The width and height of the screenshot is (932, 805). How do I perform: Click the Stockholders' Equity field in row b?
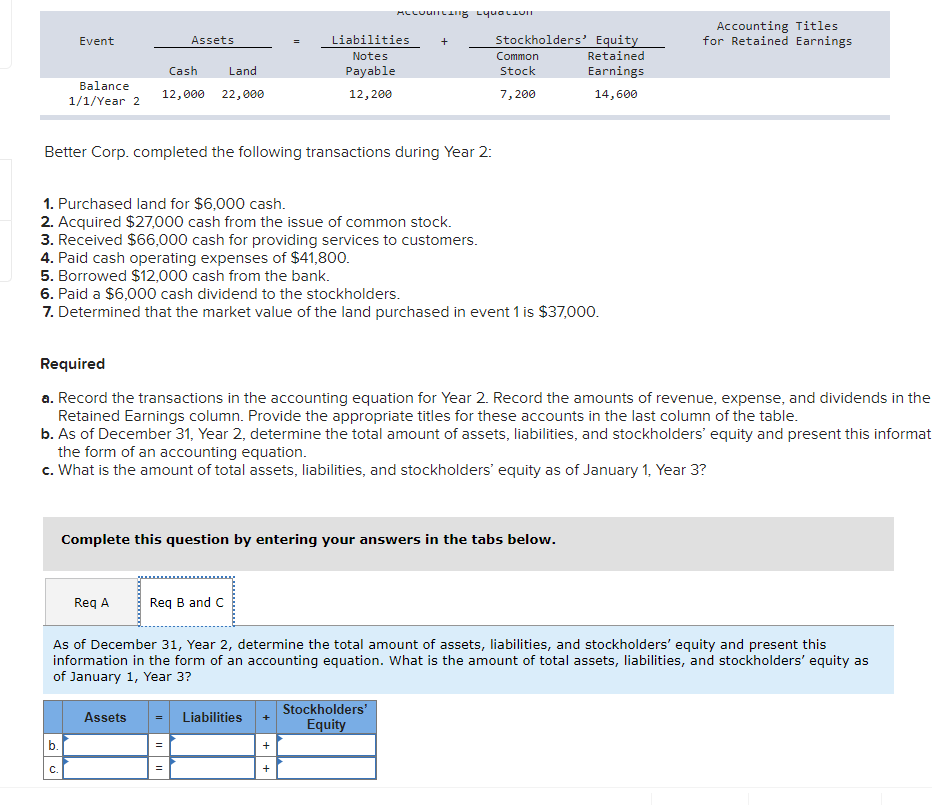click(x=326, y=744)
